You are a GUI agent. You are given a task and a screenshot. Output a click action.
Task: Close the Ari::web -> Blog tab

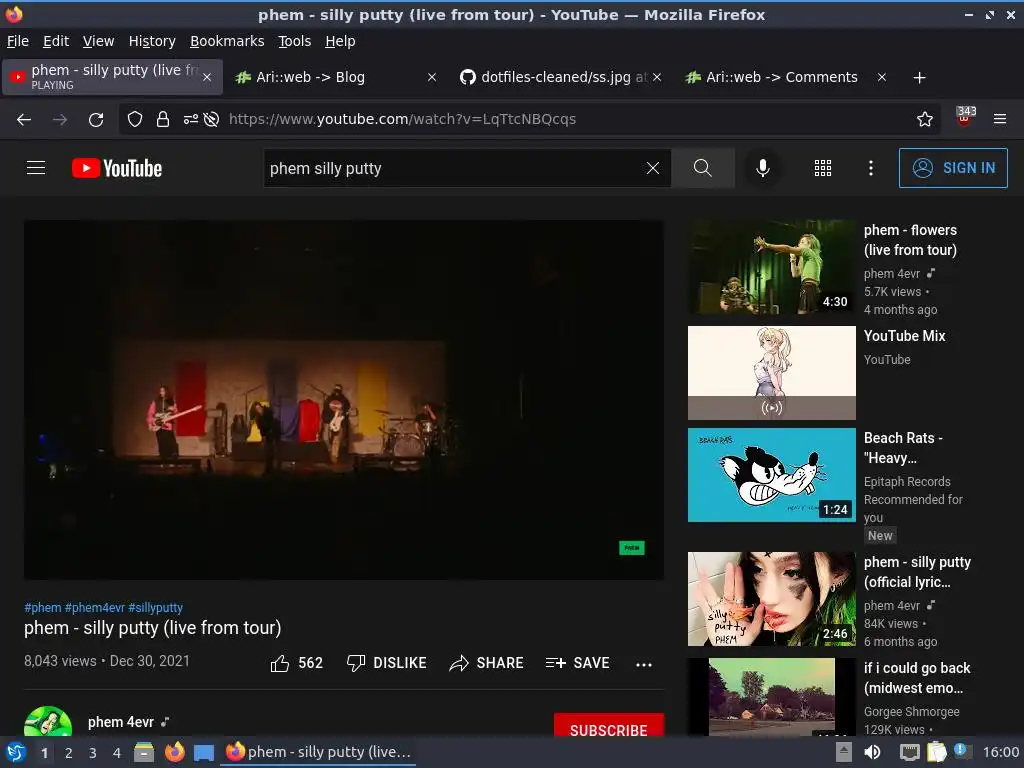(x=432, y=77)
